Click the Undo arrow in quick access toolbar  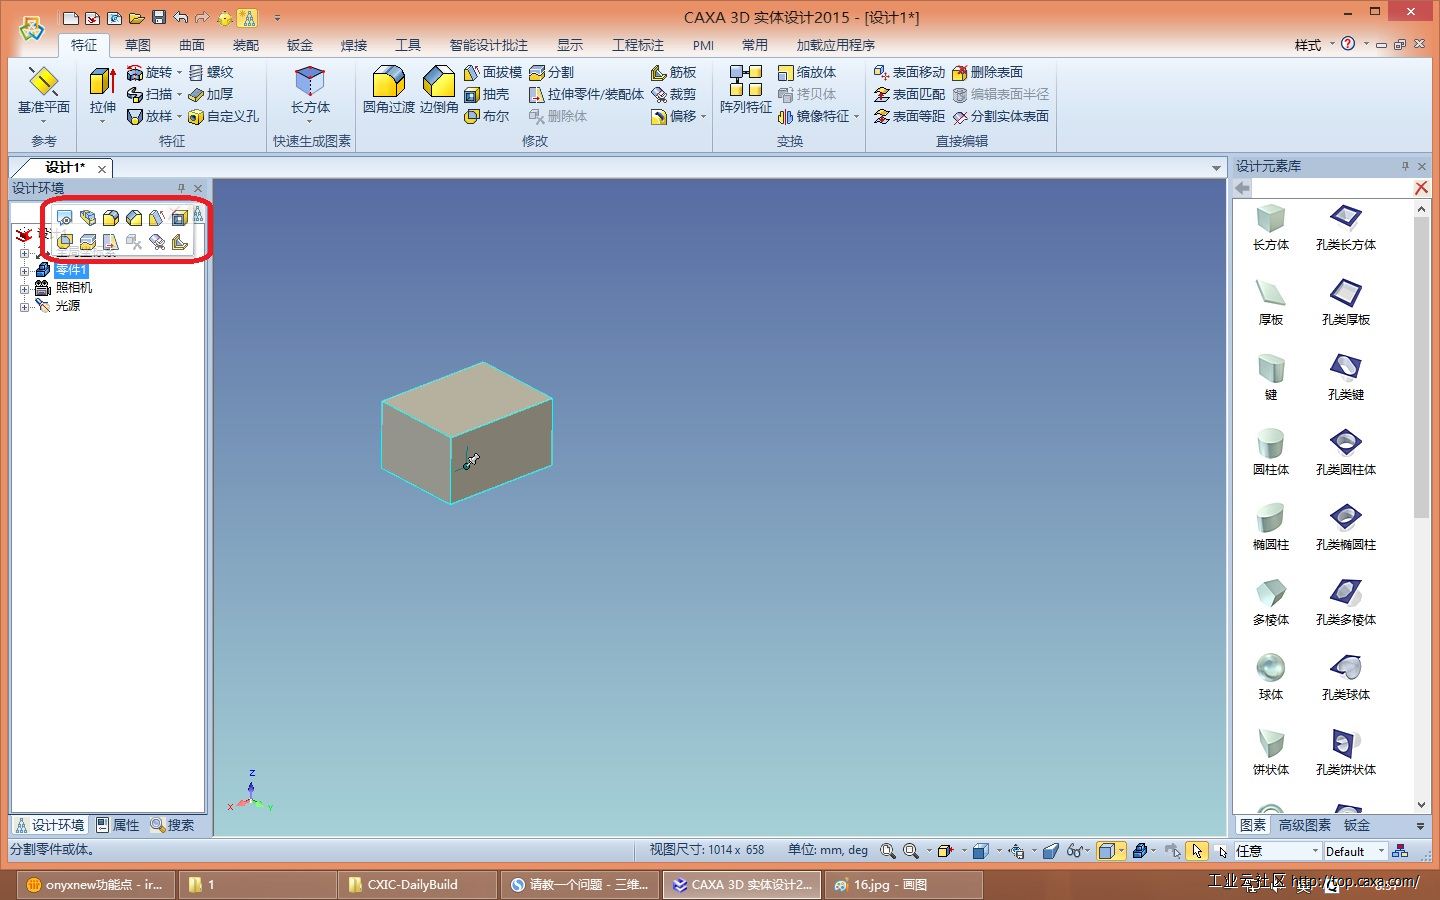coord(181,17)
